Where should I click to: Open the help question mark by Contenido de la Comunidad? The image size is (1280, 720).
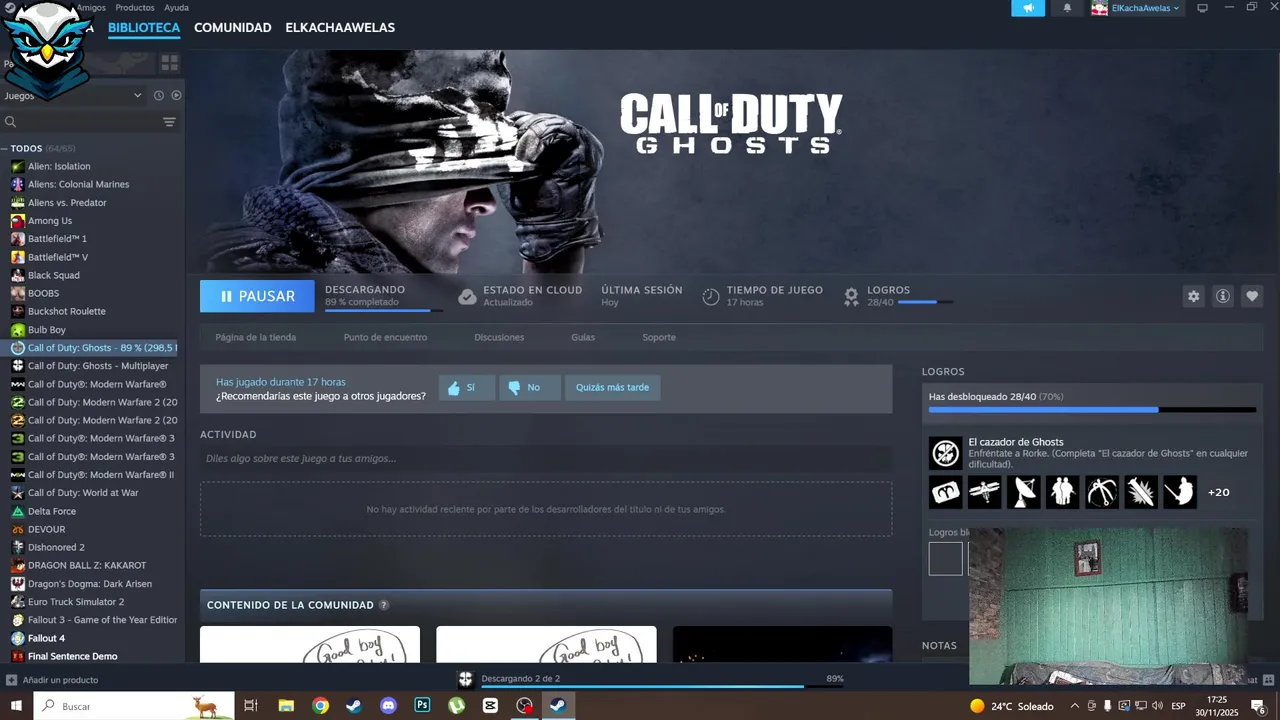384,605
